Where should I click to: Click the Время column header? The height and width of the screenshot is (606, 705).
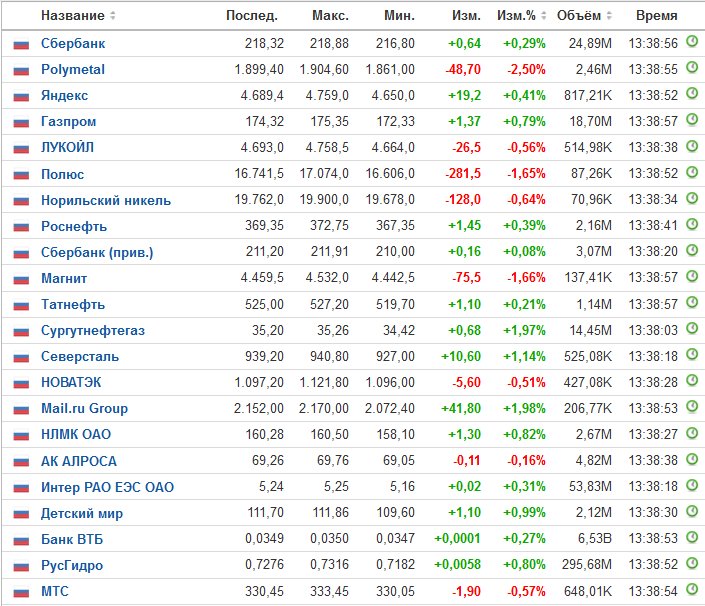point(656,15)
